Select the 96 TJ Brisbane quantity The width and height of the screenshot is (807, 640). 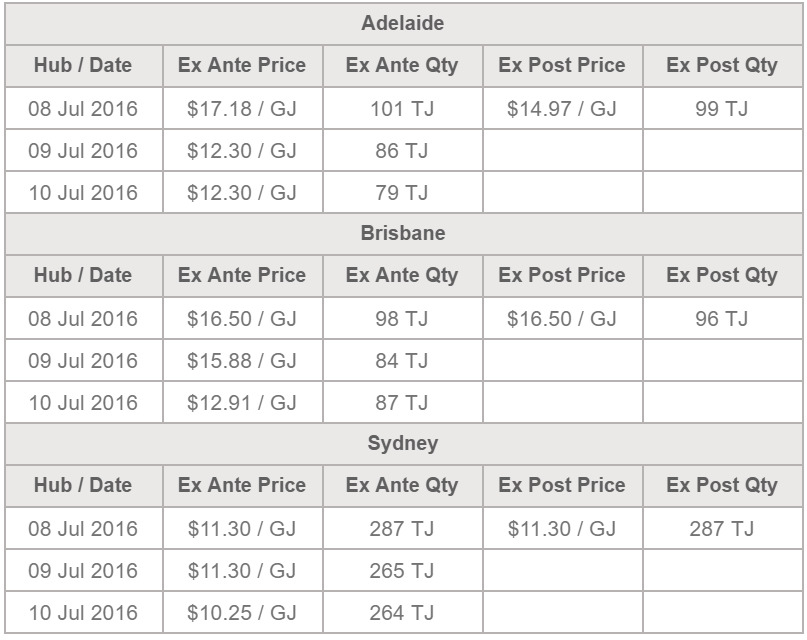[x=722, y=319]
